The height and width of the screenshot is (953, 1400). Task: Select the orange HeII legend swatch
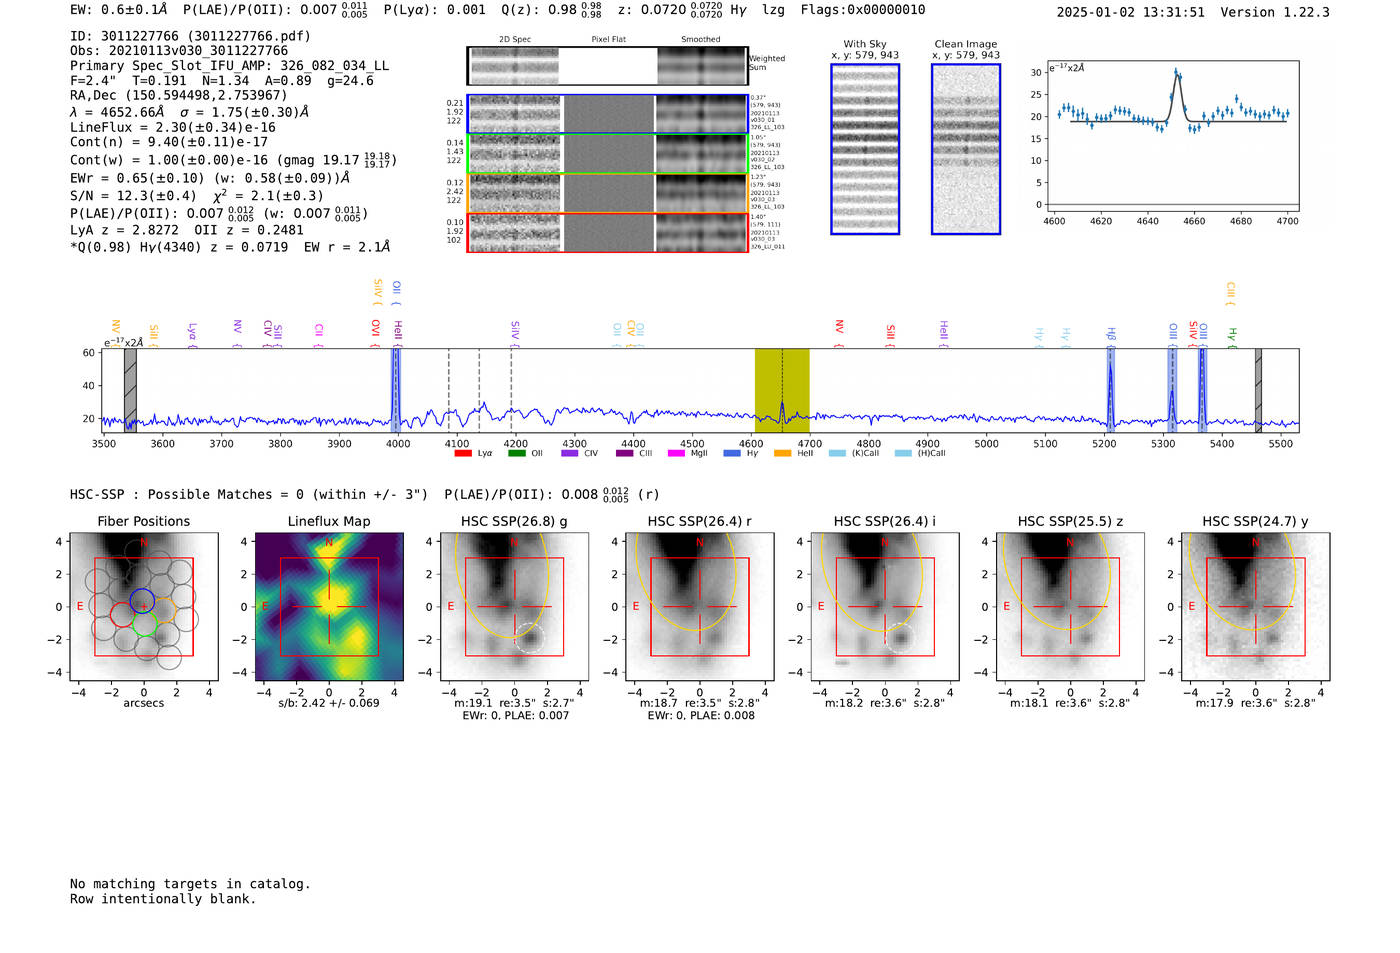tap(782, 454)
